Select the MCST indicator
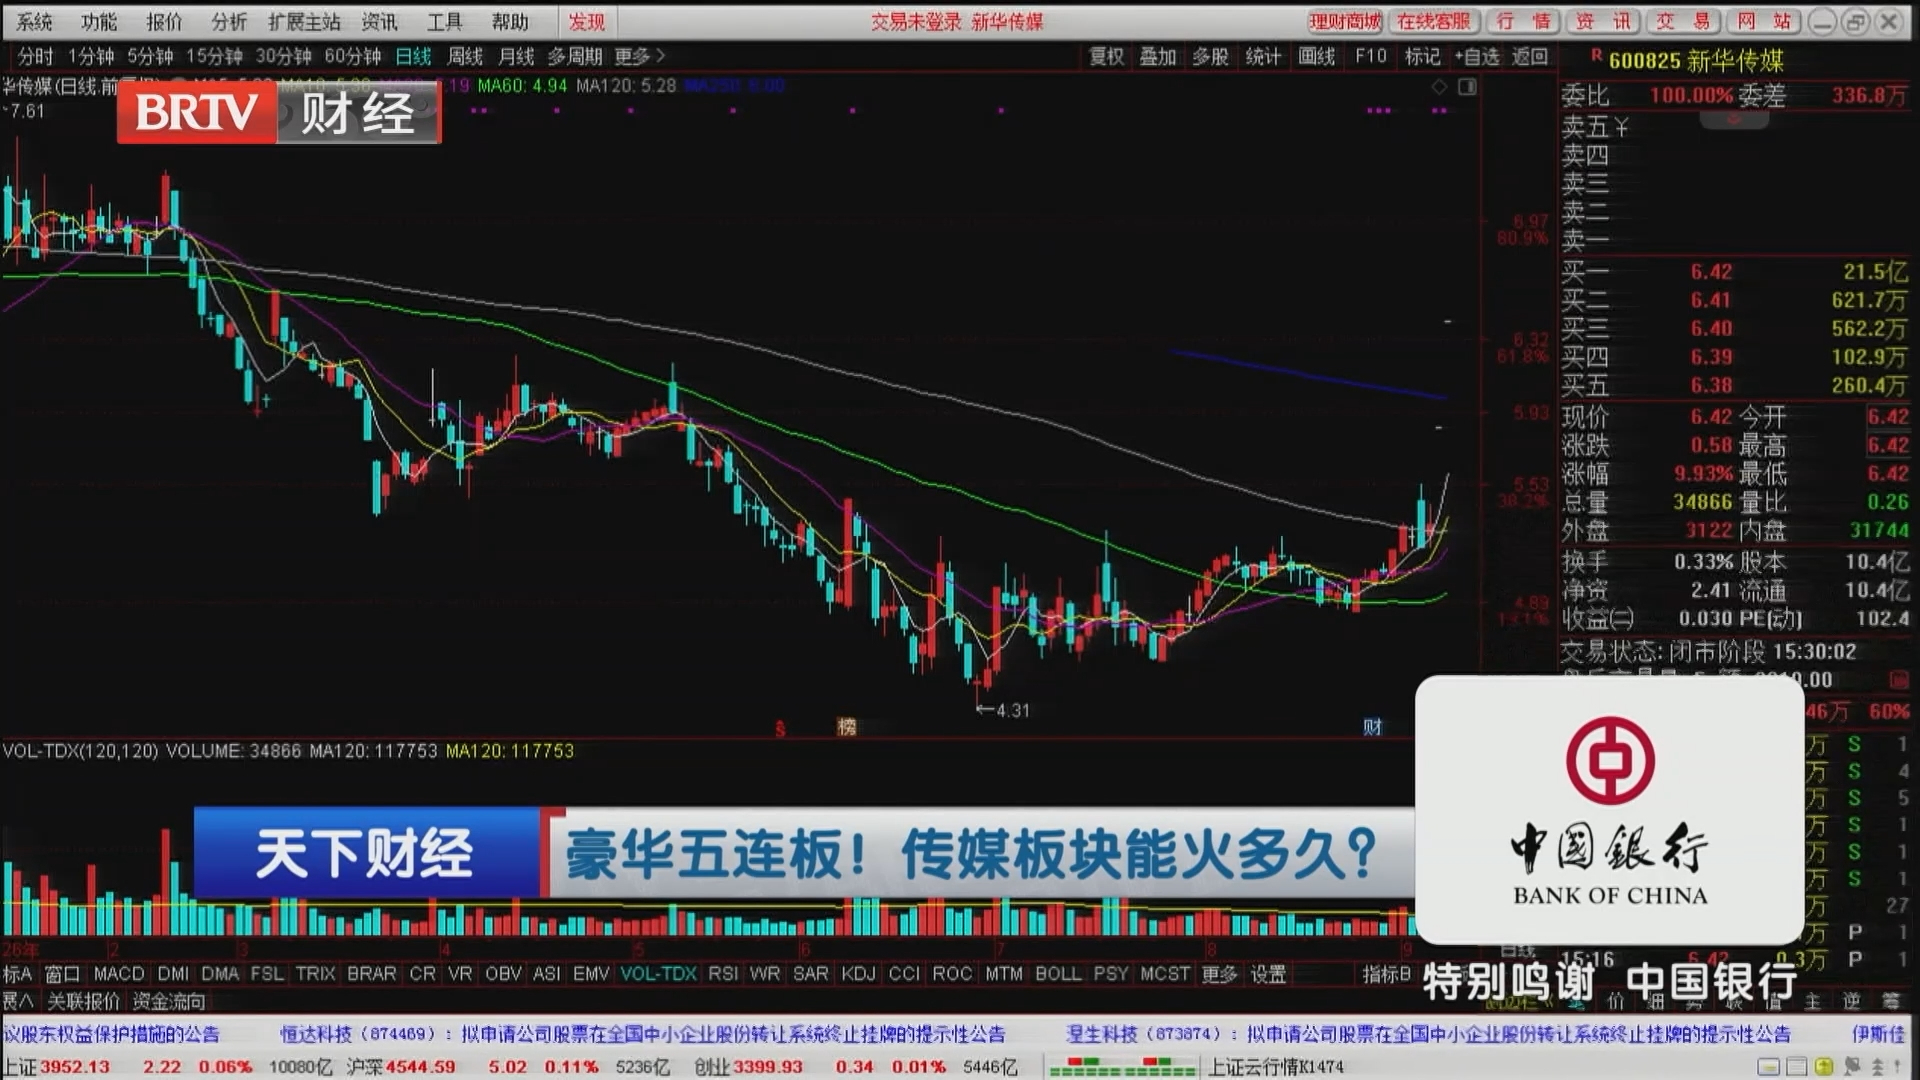Image resolution: width=1920 pixels, height=1080 pixels. [1165, 974]
